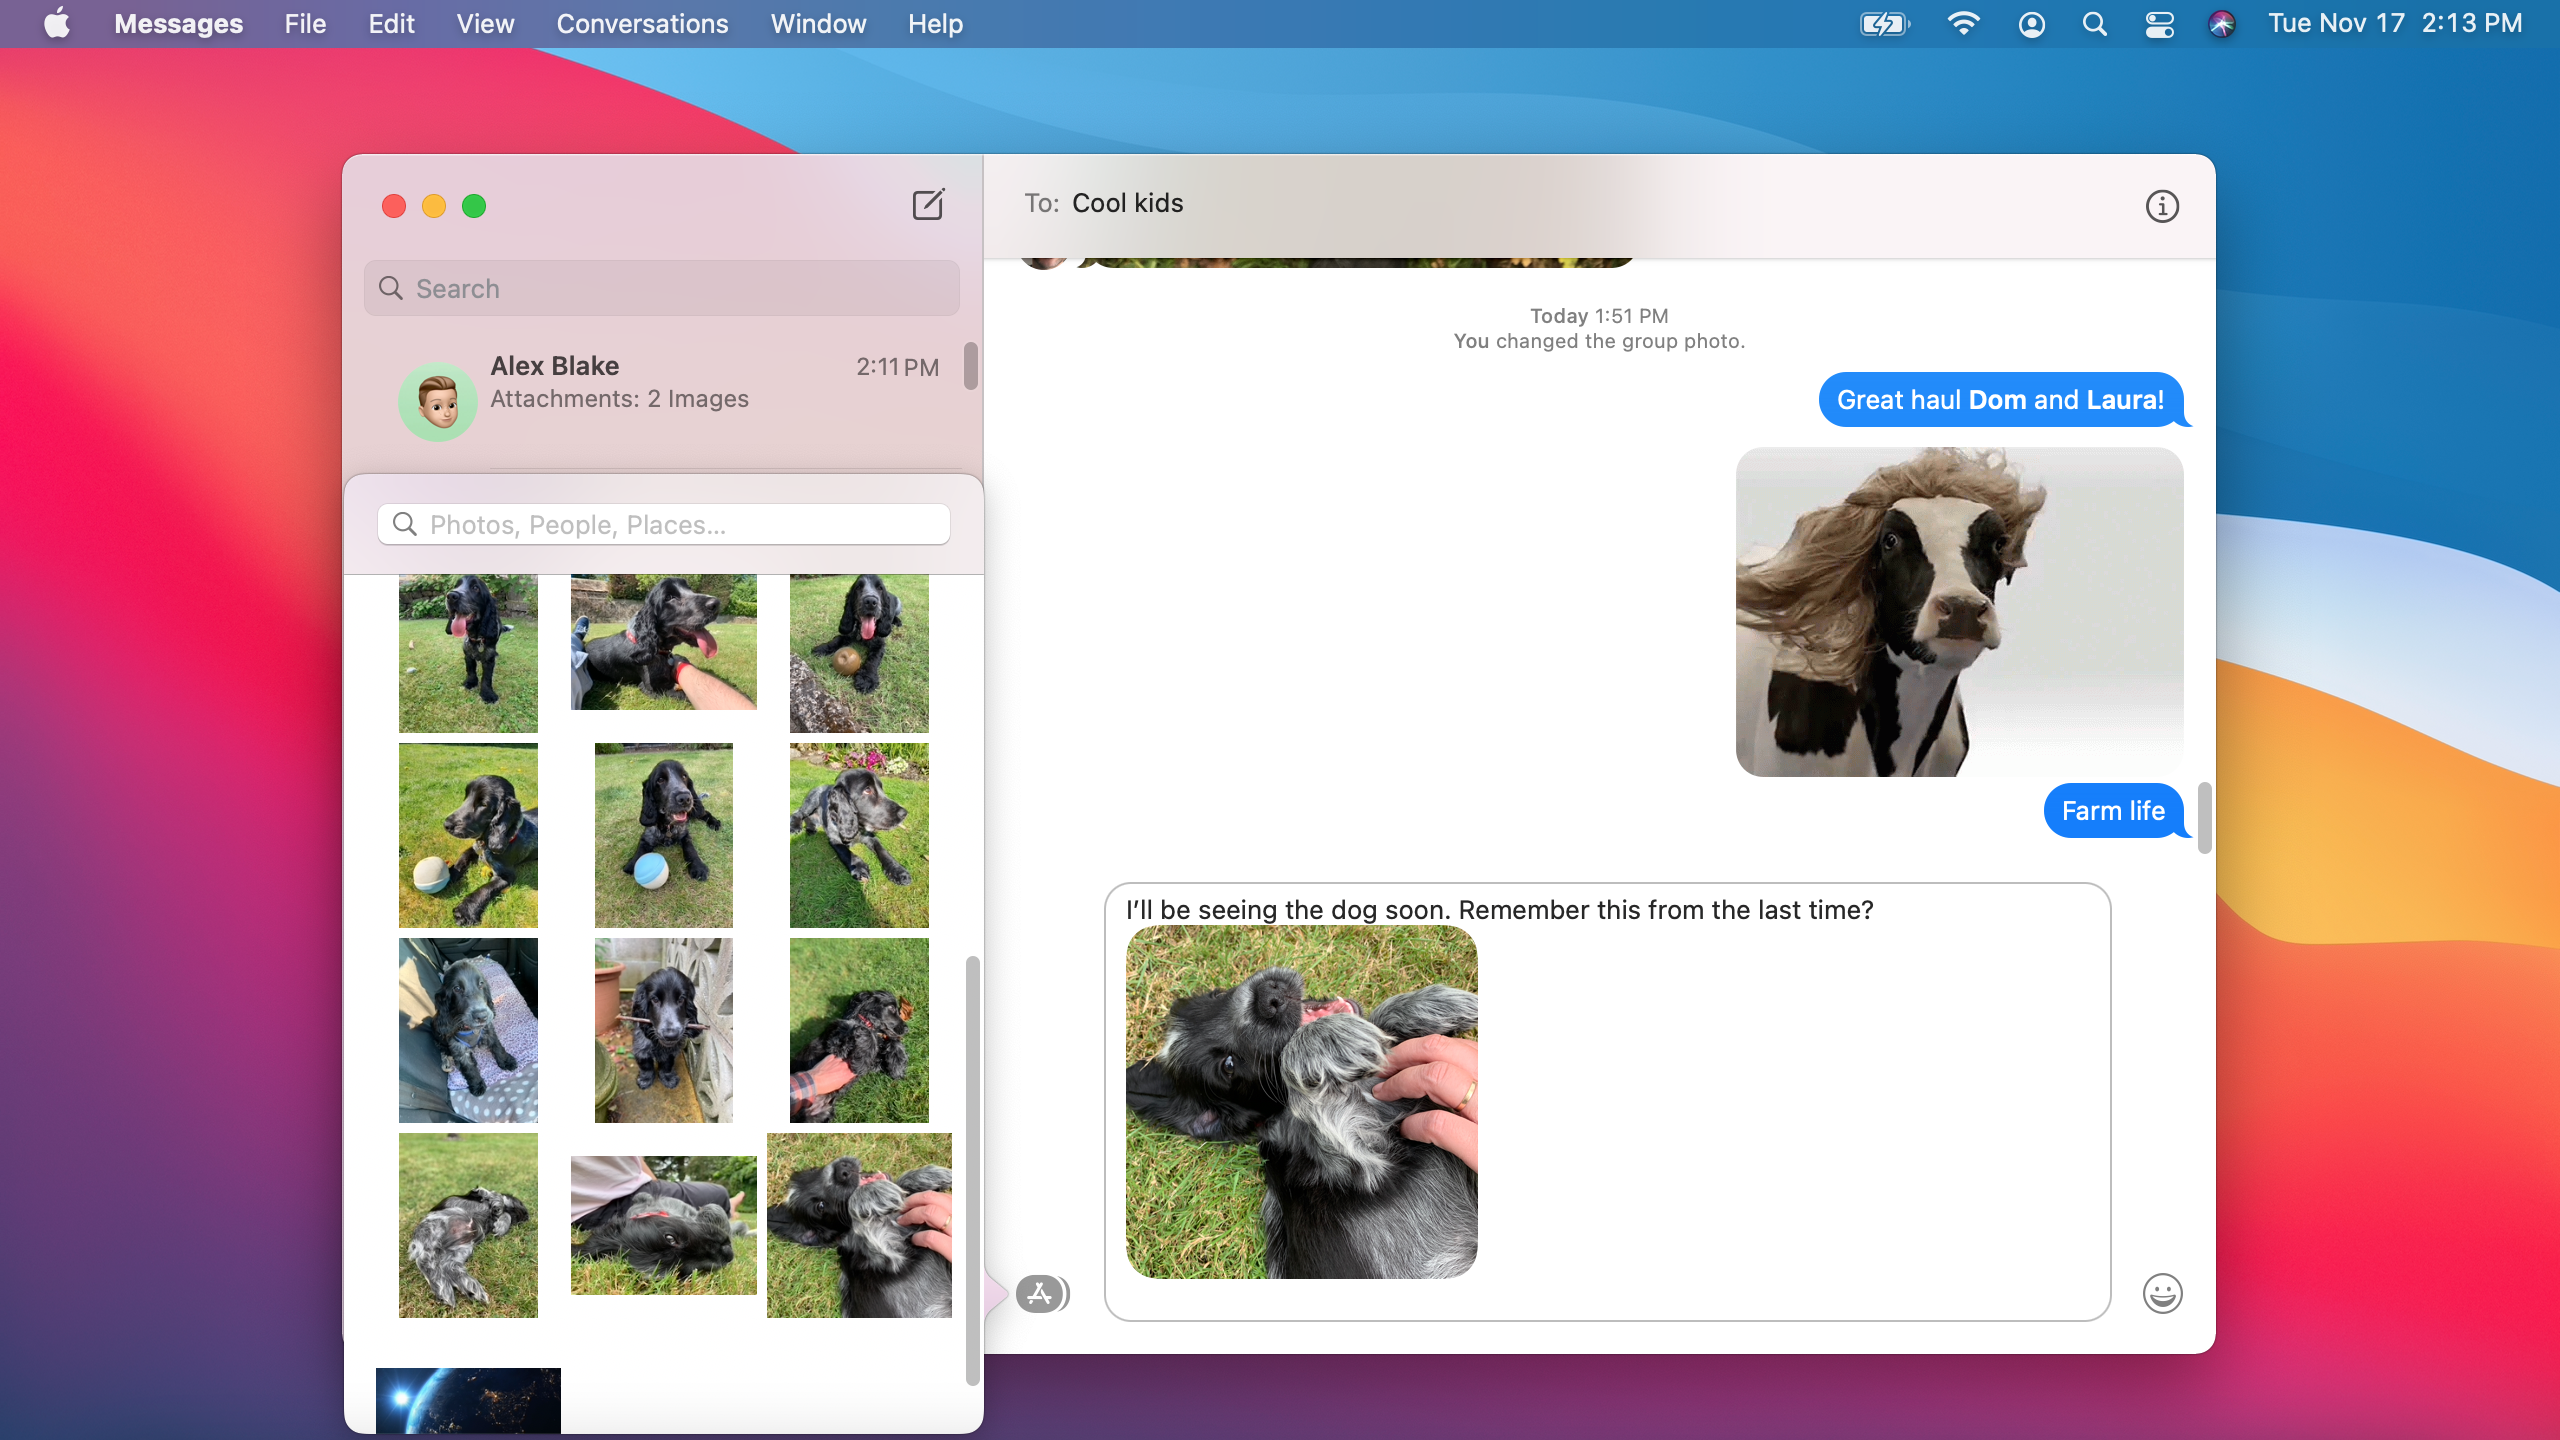Click the 2:11 PM conversation time
Image resolution: width=2560 pixels, height=1440 pixels.
point(897,367)
